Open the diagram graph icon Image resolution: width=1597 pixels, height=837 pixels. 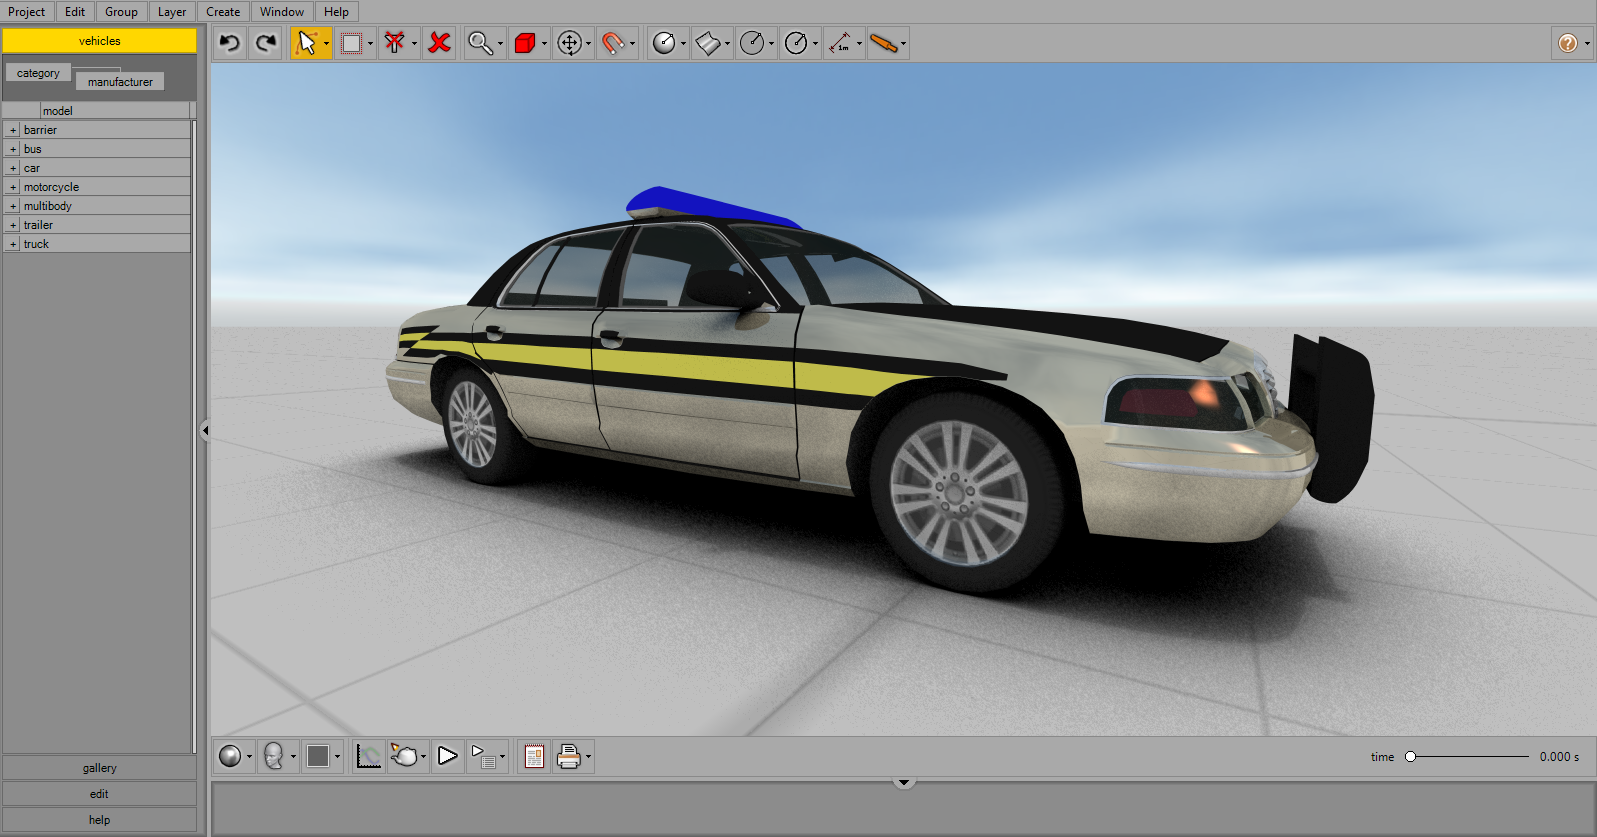[x=369, y=756]
